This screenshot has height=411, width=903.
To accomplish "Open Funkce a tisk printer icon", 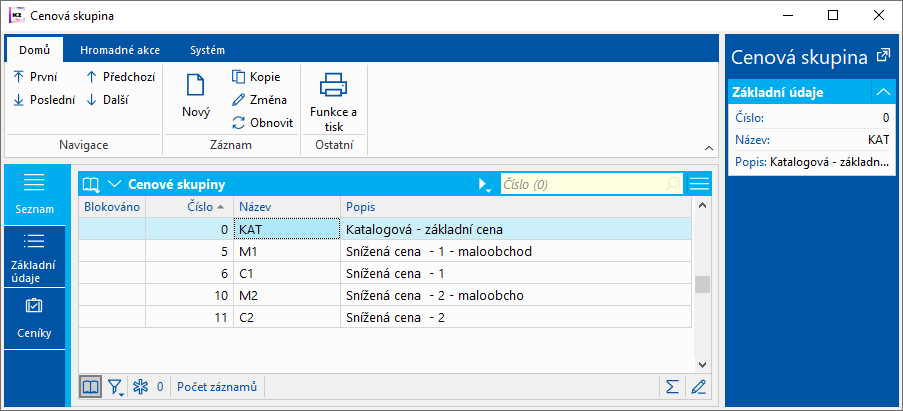I will pos(333,84).
